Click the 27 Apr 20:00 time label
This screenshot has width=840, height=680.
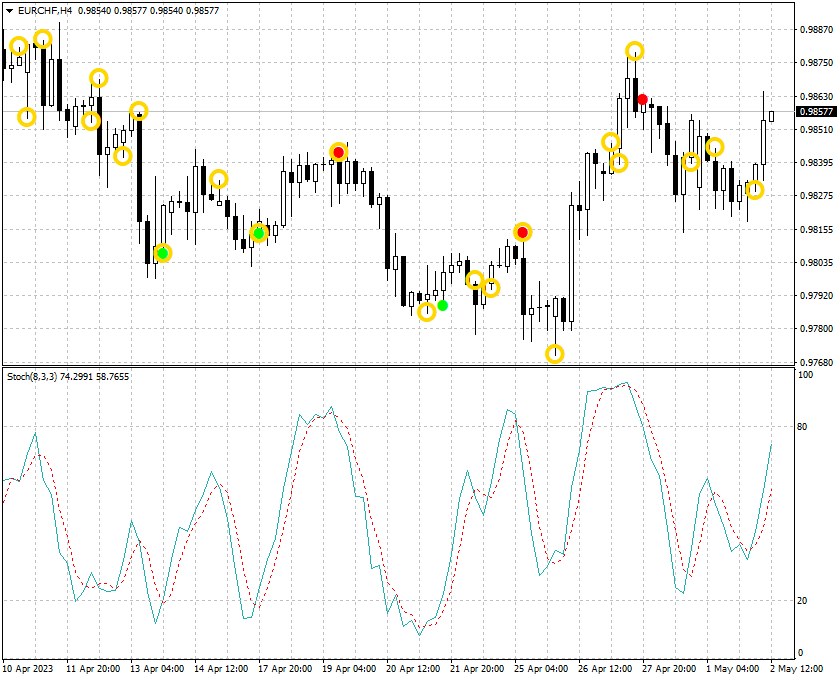[x=669, y=669]
